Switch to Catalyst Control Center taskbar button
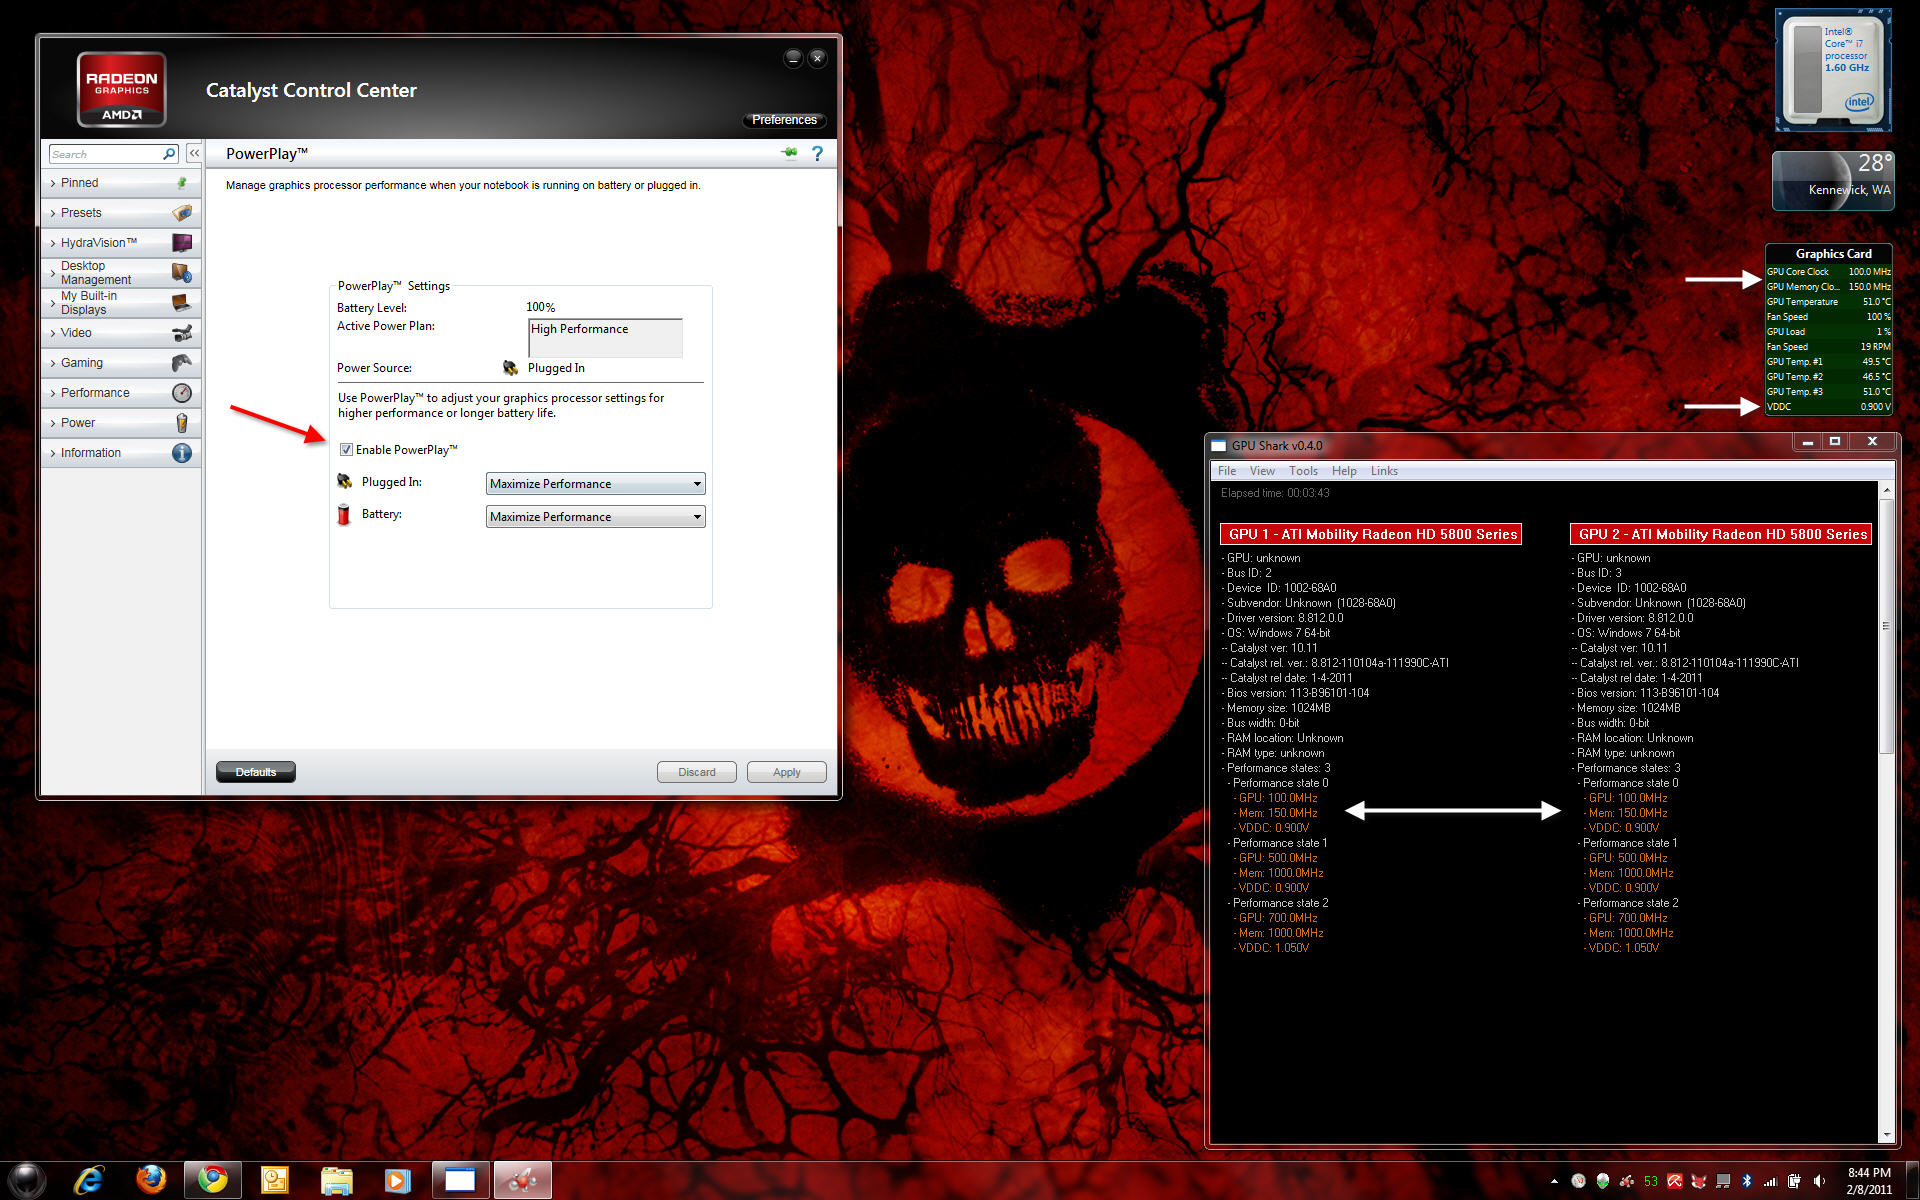 [x=522, y=1180]
